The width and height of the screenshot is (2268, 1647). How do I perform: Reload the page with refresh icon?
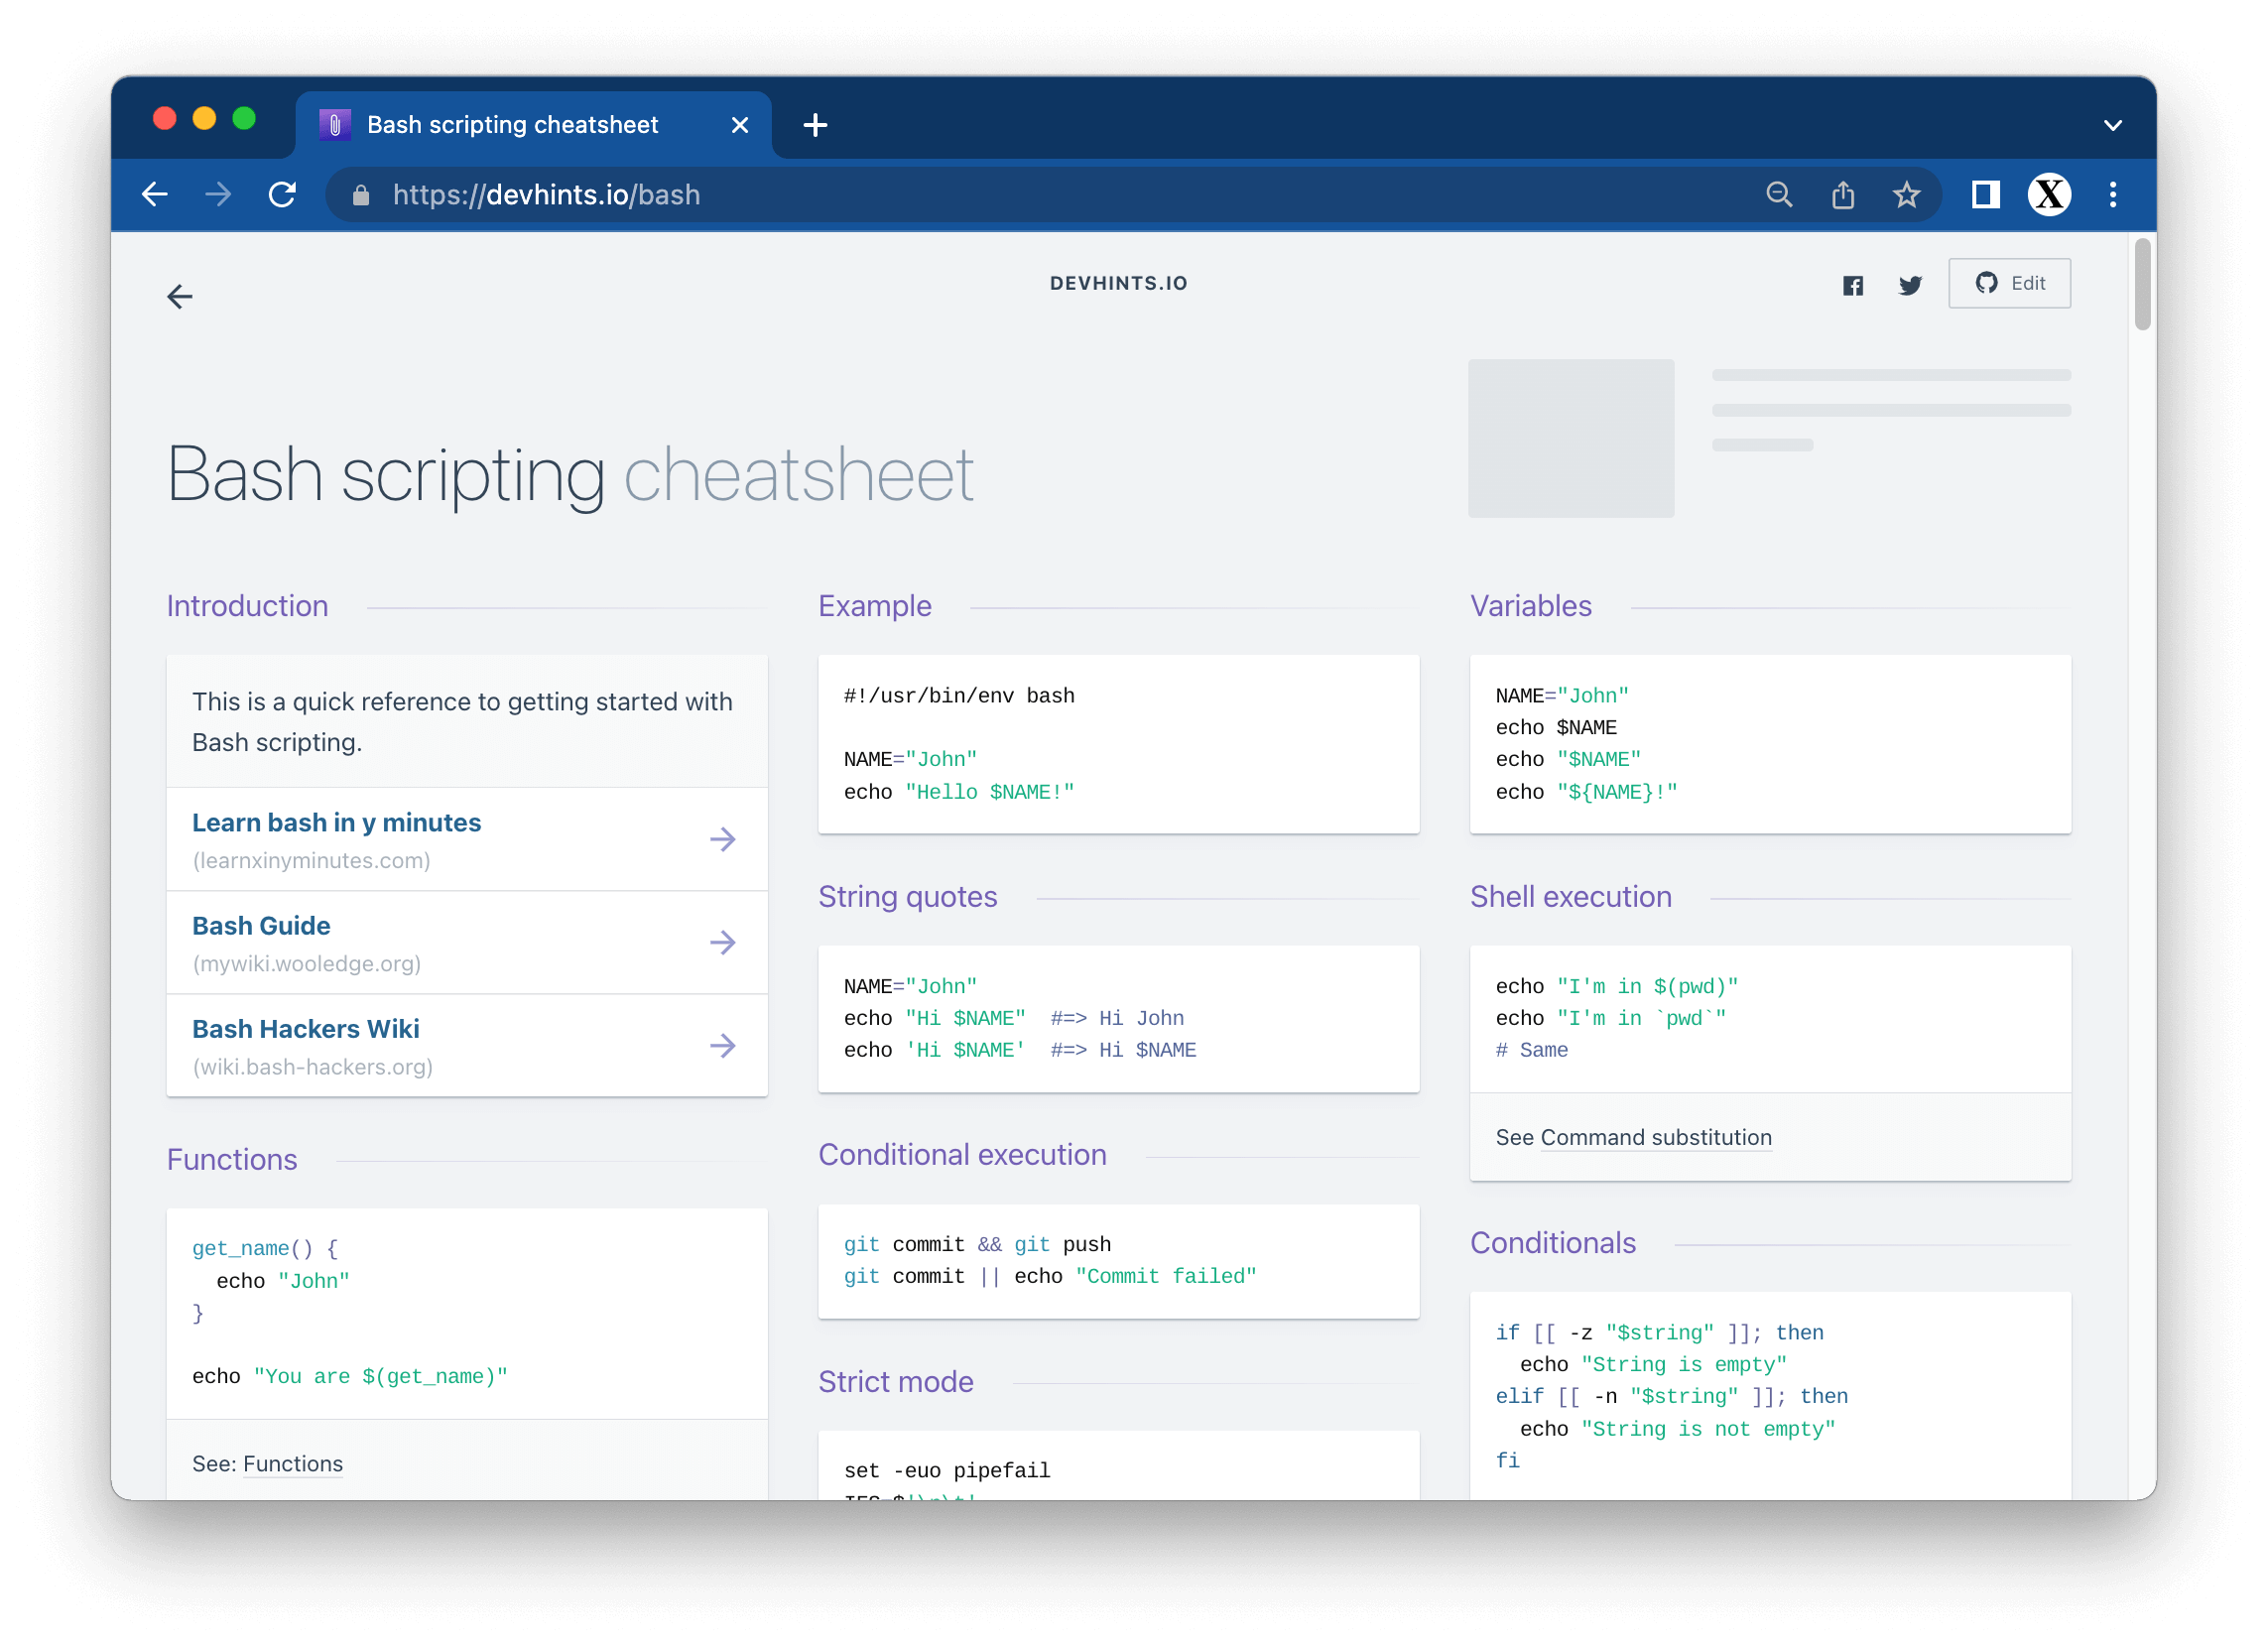283,194
